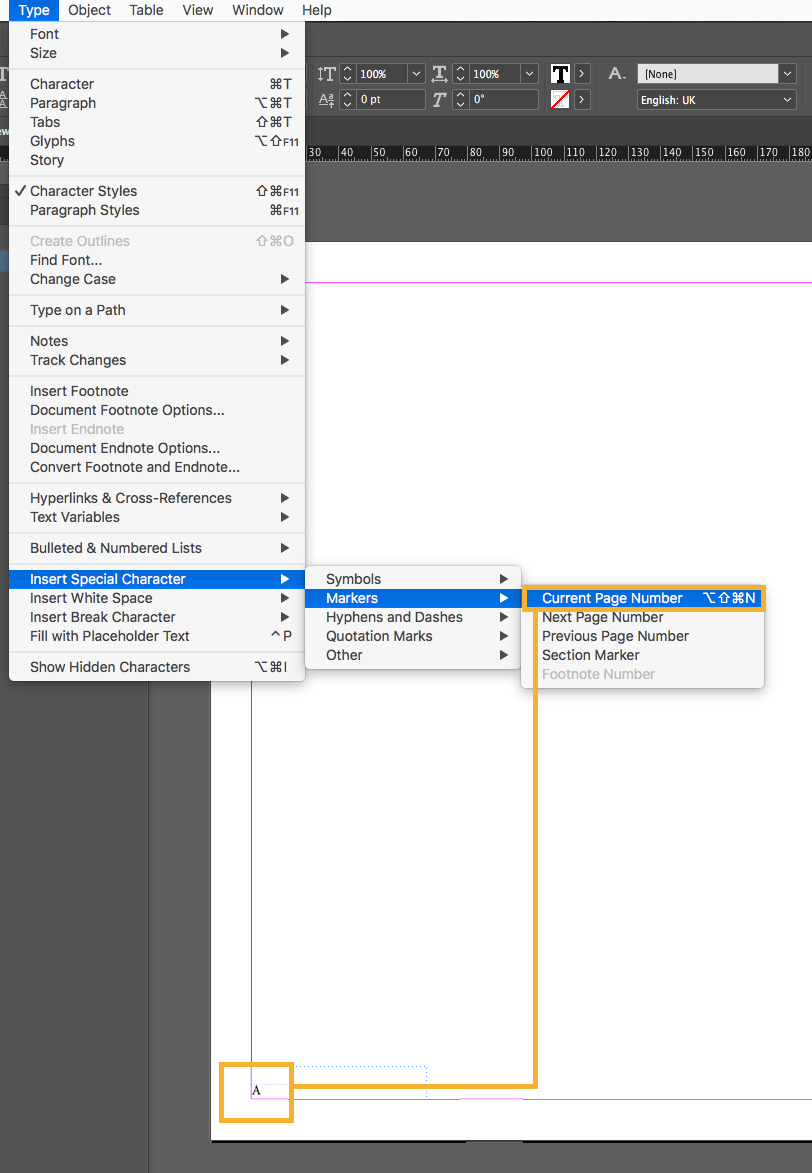This screenshot has width=812, height=1173.
Task: Click the skew (false italic) icon
Action: tap(440, 100)
